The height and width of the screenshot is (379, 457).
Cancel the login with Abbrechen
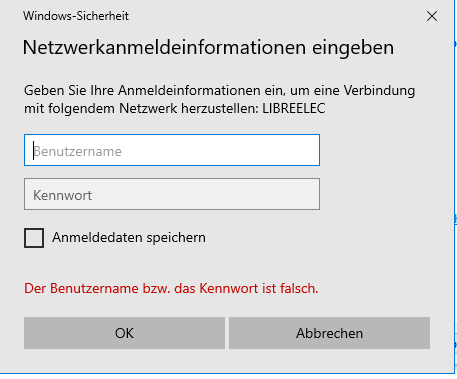tap(329, 333)
